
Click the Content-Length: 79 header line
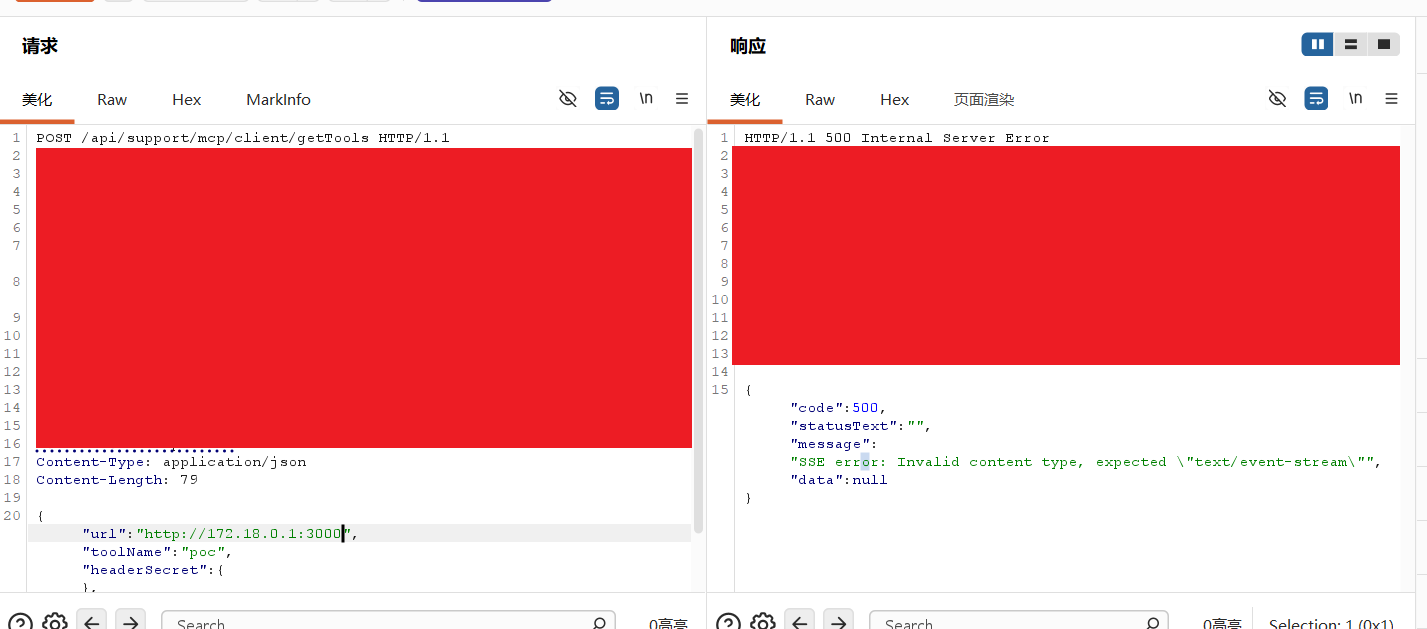click(117, 480)
